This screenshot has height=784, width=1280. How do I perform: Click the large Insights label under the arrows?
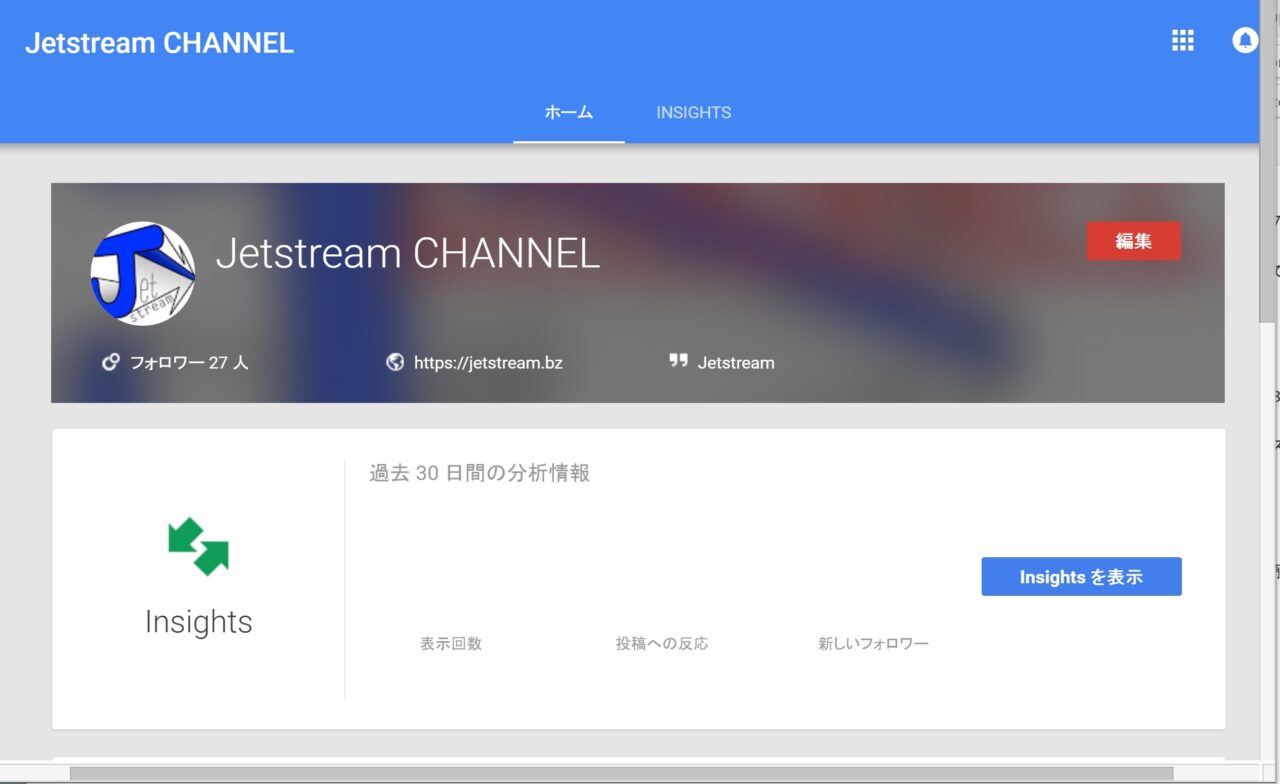(x=198, y=622)
